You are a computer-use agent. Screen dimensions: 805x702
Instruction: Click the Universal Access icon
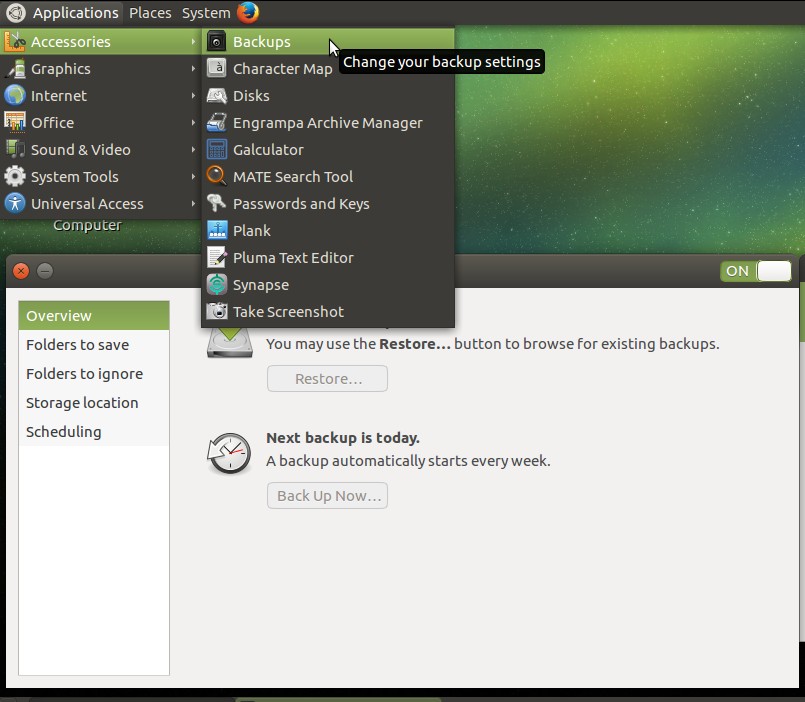click(x=15, y=203)
